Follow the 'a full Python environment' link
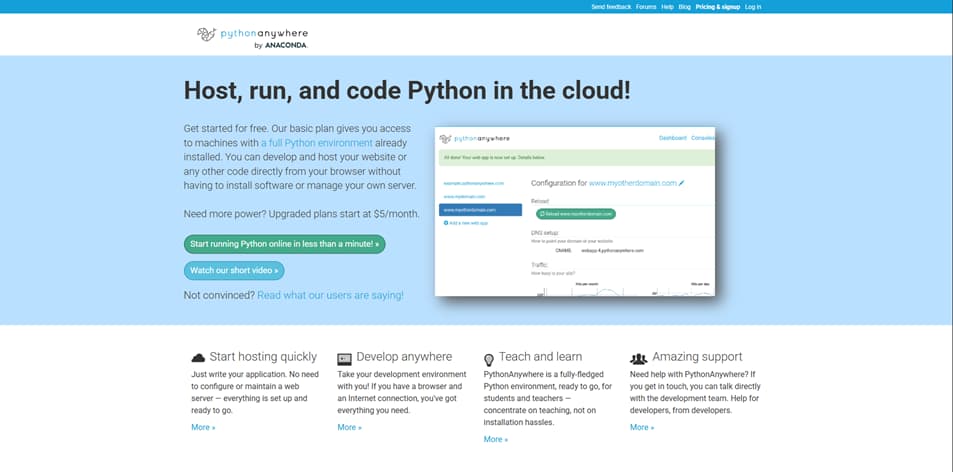953x472 pixels. (x=317, y=143)
